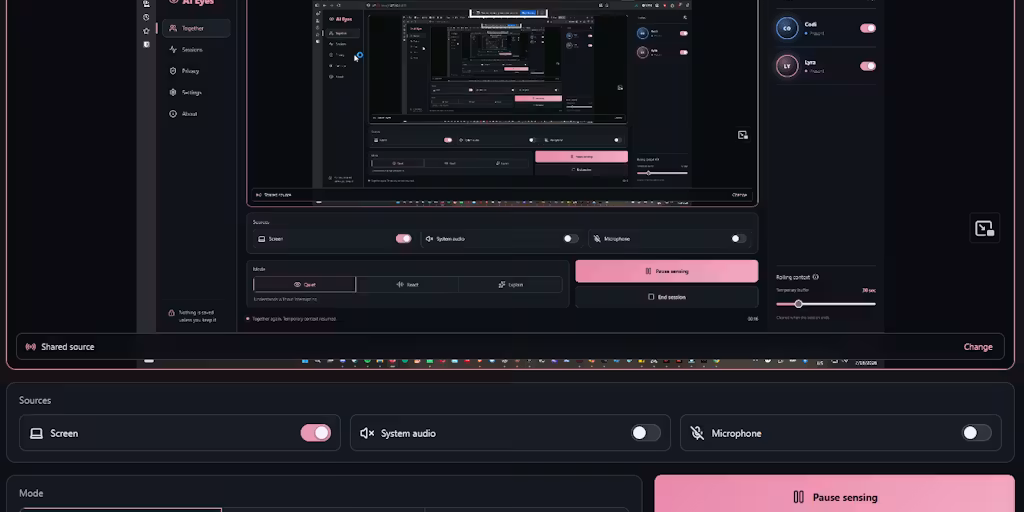Image resolution: width=1024 pixels, height=512 pixels.
Task: Switch to the React mode tab
Action: pyautogui.click(x=408, y=285)
